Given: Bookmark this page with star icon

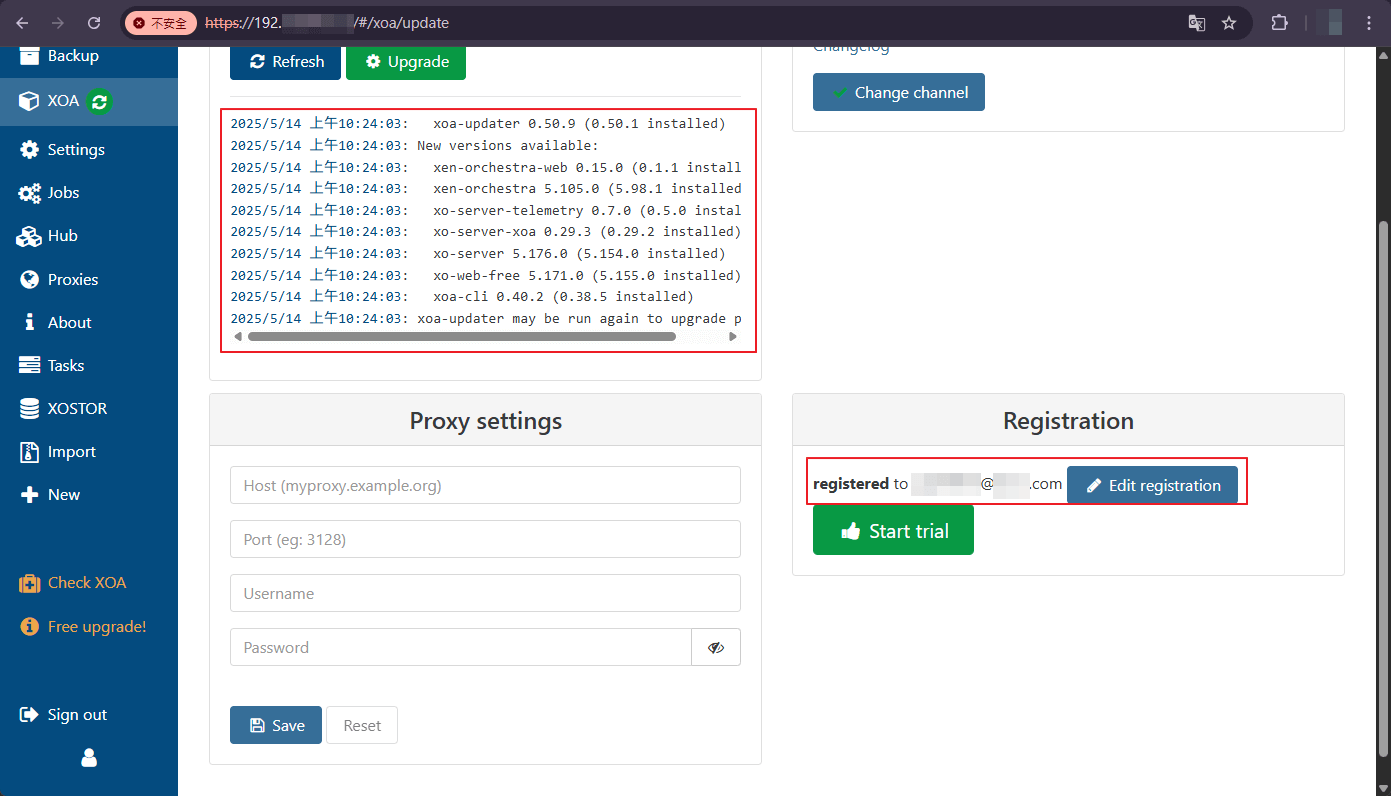Looking at the screenshot, I should point(1229,22).
